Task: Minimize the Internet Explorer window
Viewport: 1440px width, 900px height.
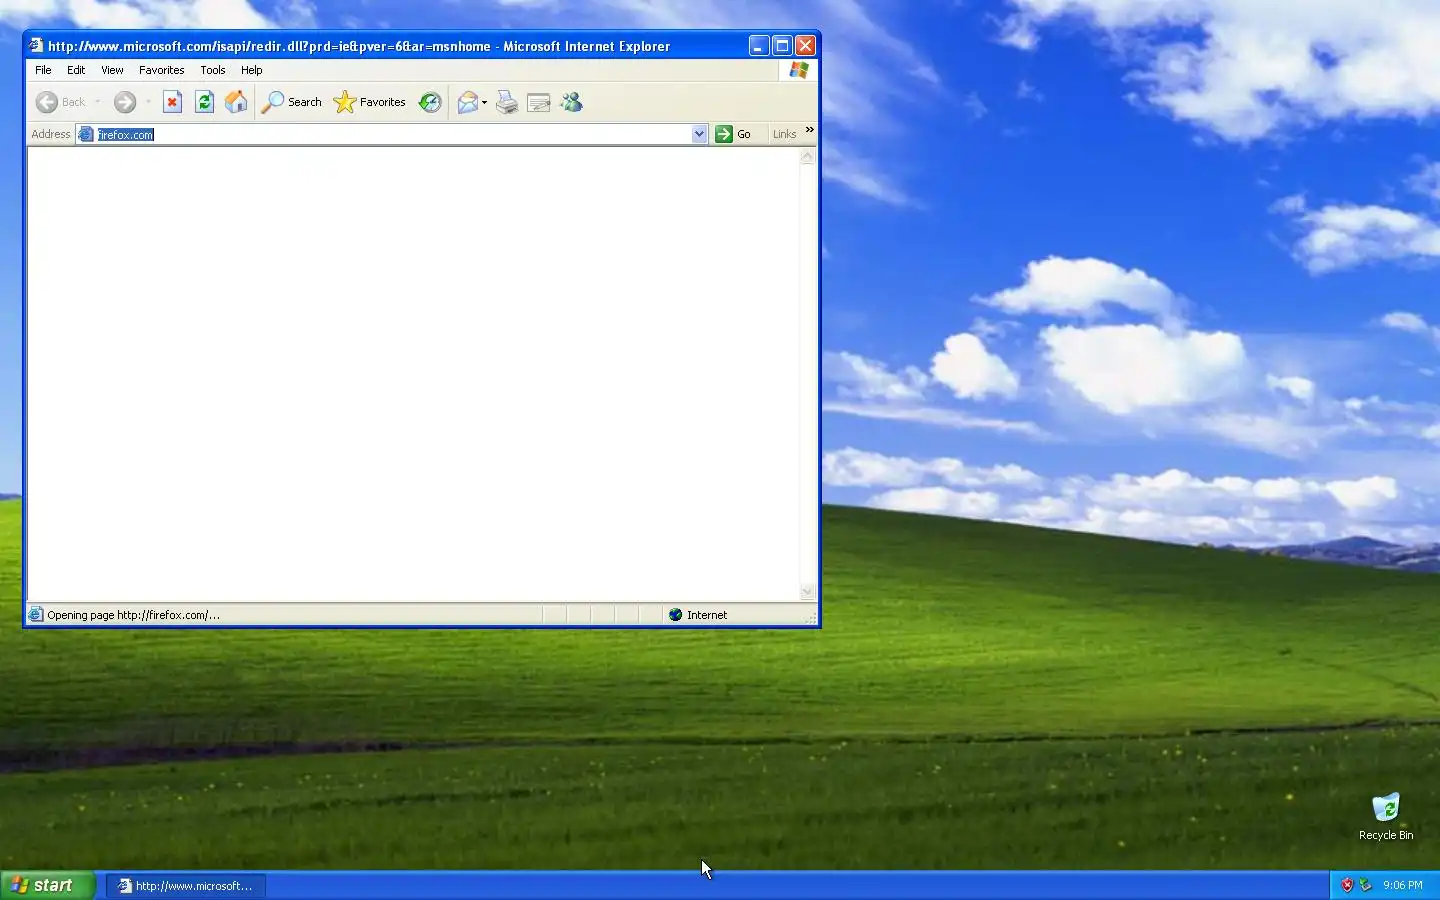Action: click(x=759, y=46)
